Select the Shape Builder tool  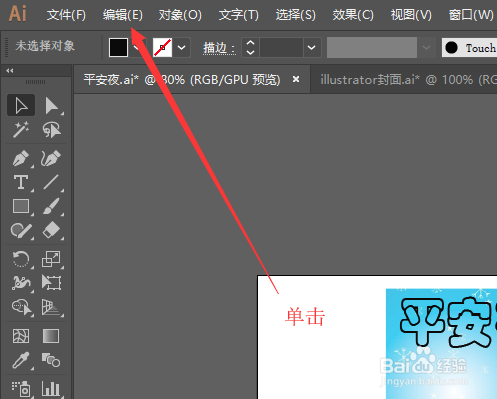click(x=21, y=307)
